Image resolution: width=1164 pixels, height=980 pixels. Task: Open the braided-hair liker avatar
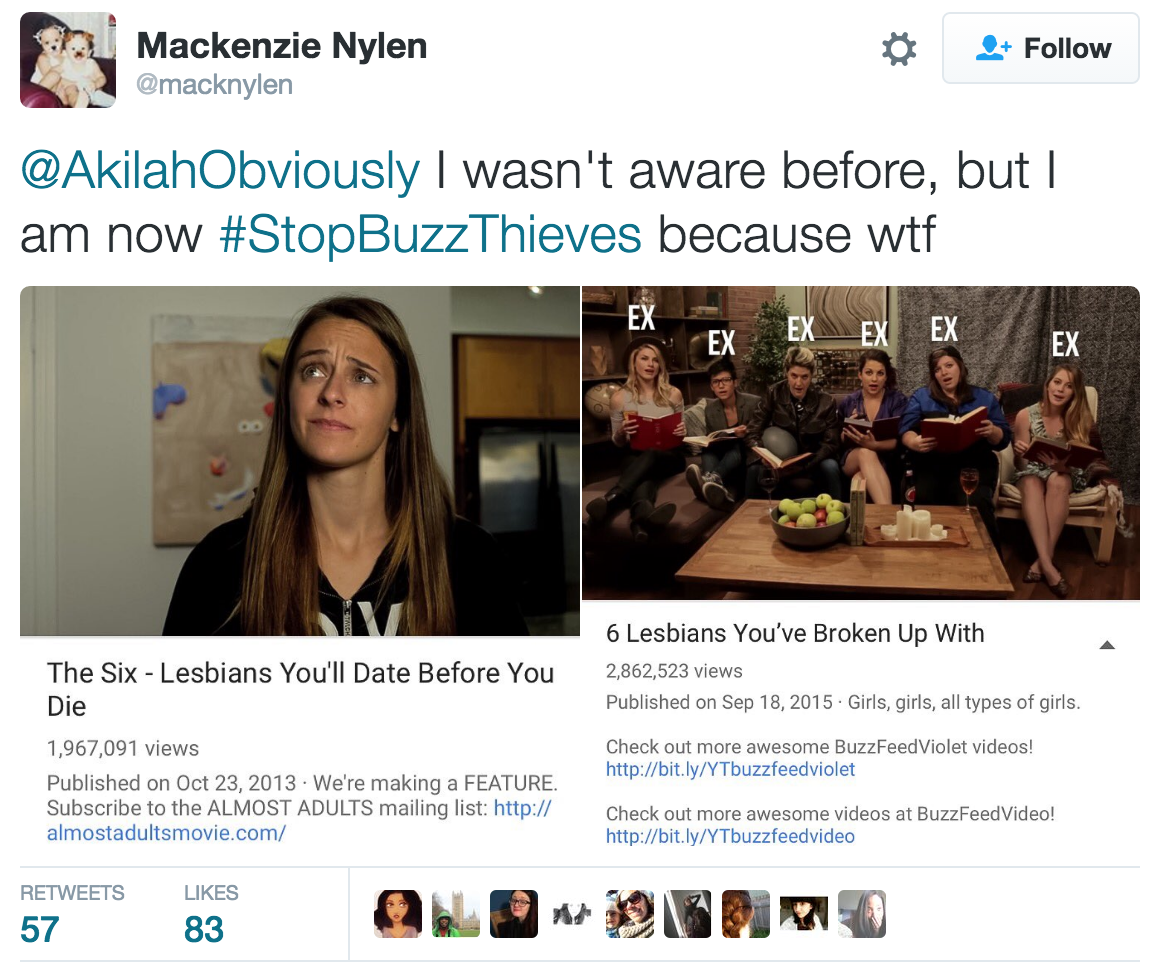(746, 914)
